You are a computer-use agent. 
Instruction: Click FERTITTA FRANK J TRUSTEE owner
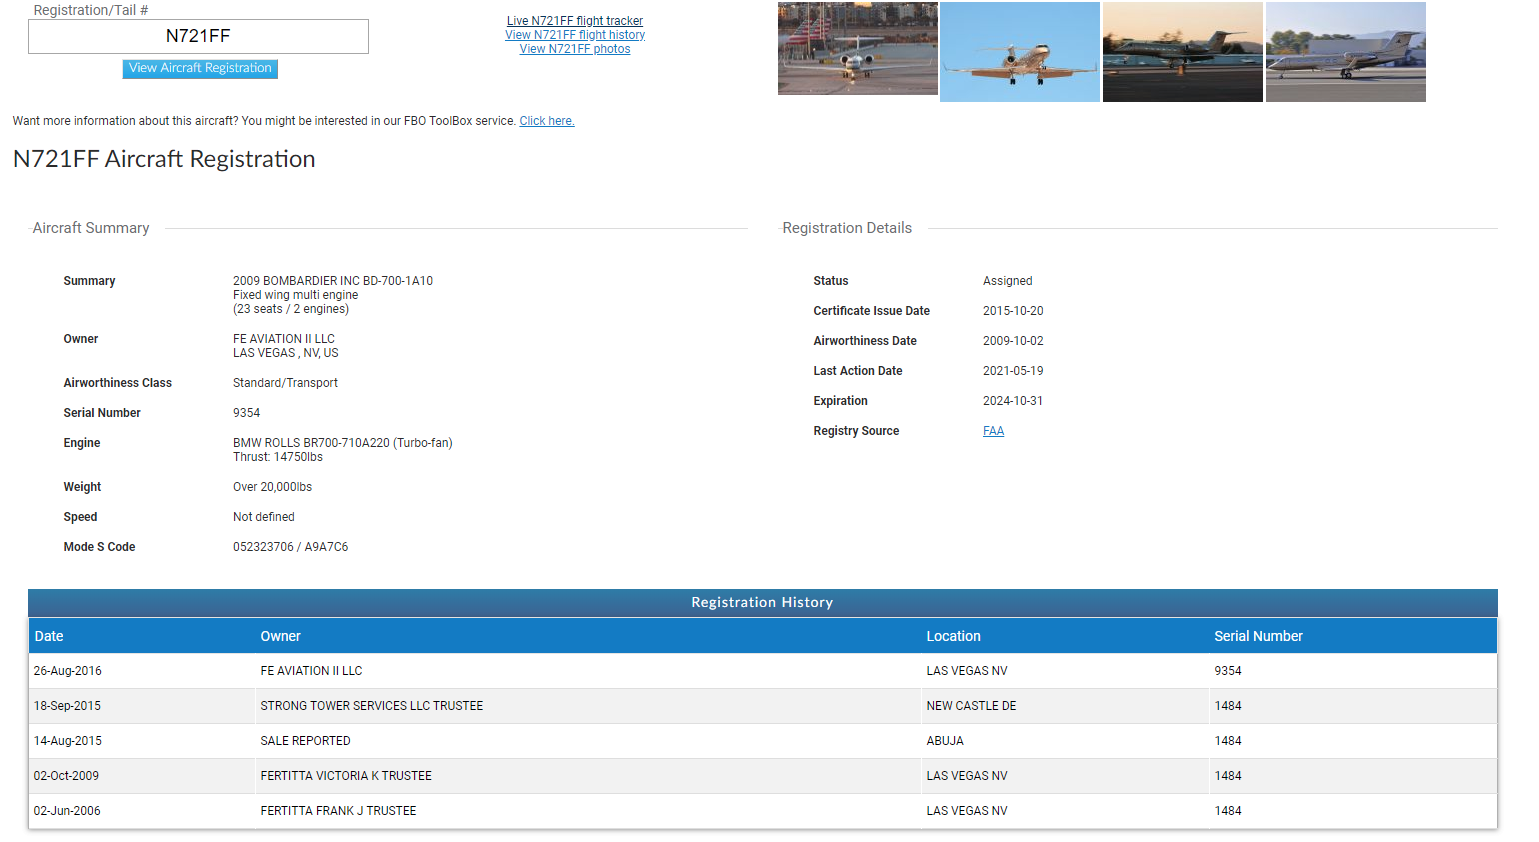(338, 811)
